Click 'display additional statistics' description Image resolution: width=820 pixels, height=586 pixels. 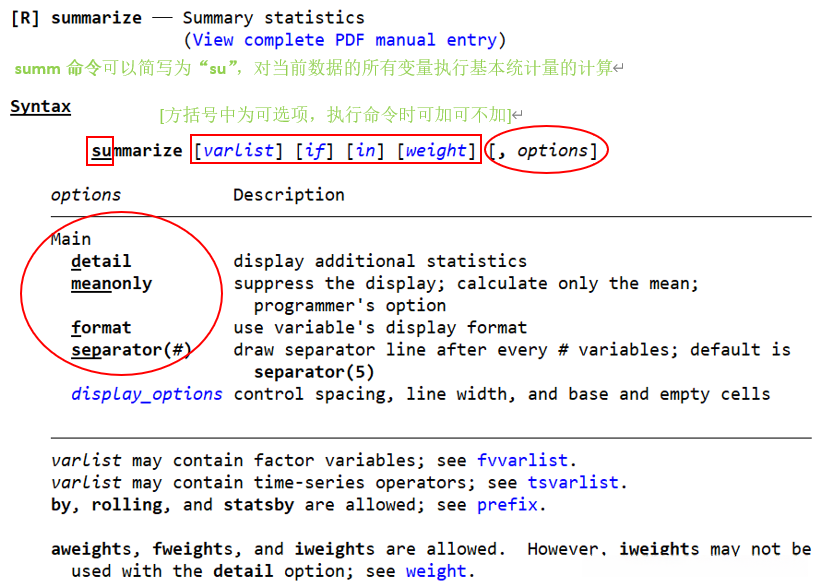pyautogui.click(x=380, y=261)
